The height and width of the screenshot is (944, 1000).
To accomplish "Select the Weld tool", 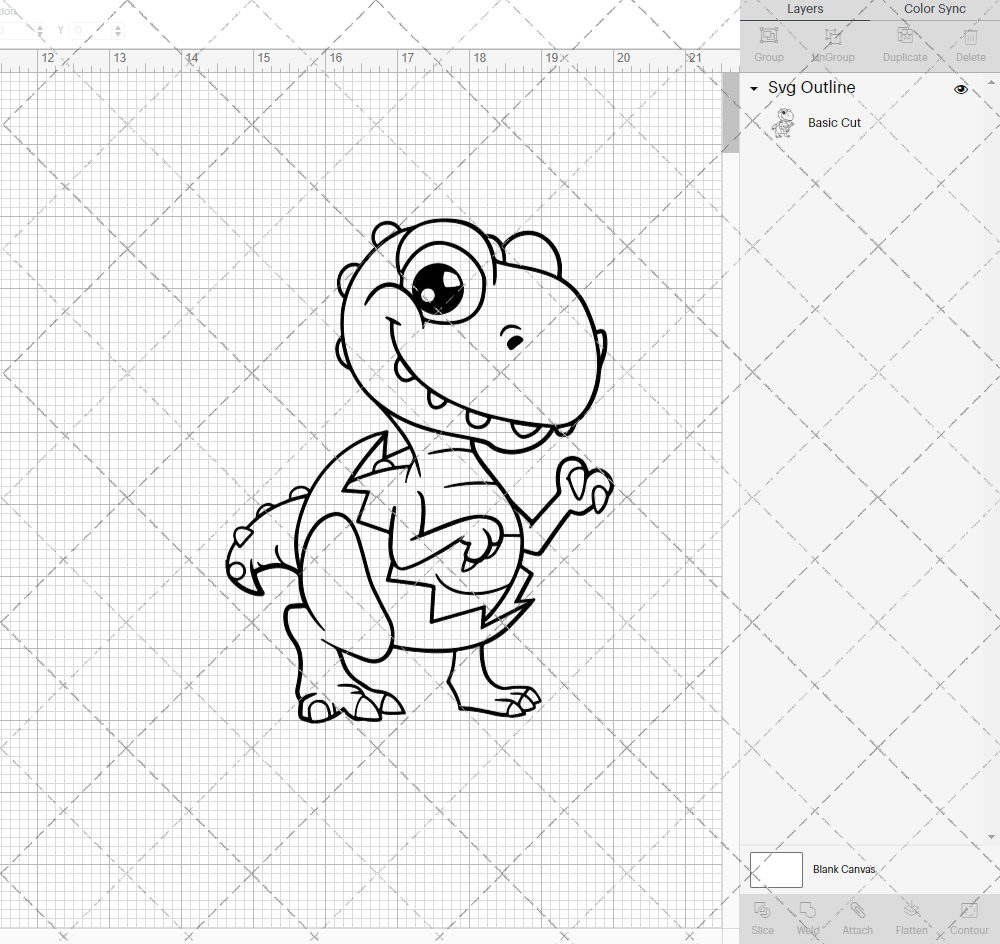I will point(808,916).
